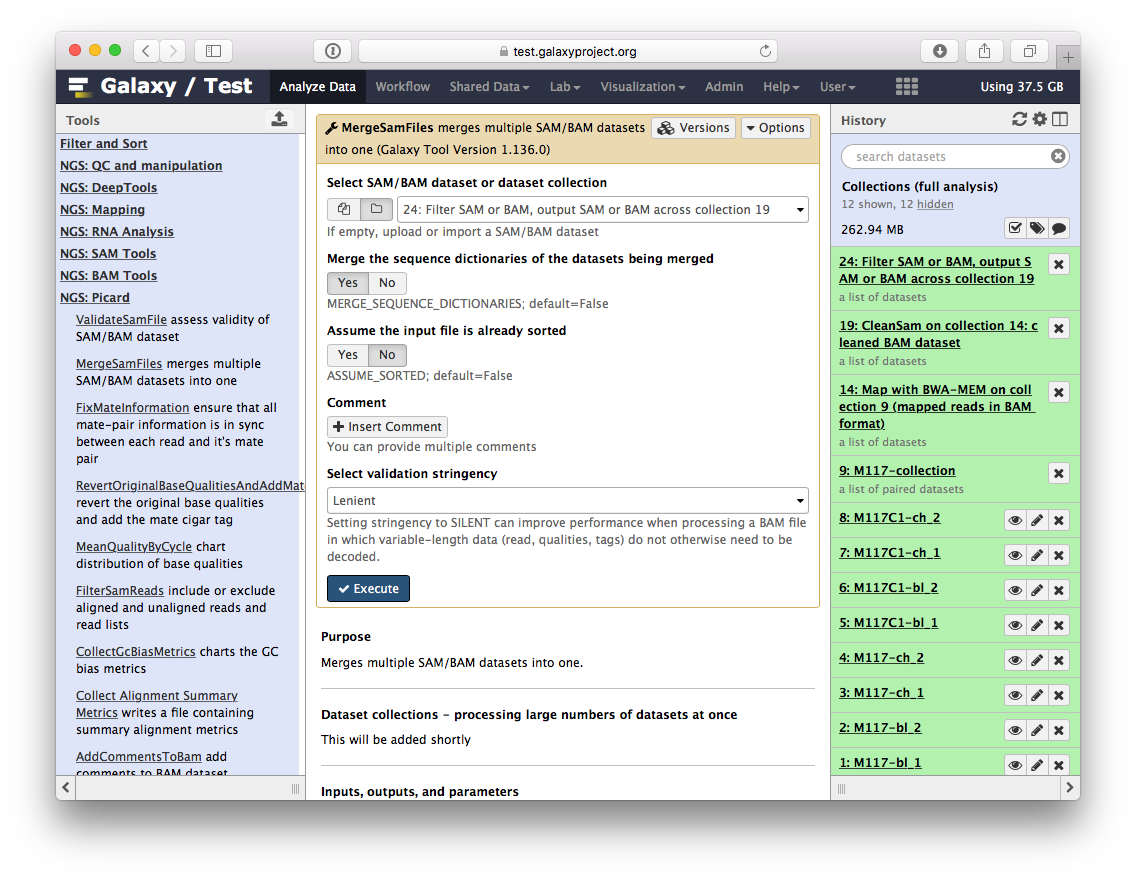The width and height of the screenshot is (1136, 880).
Task: Expand the NGS: Picard tool section
Action: pos(95,297)
